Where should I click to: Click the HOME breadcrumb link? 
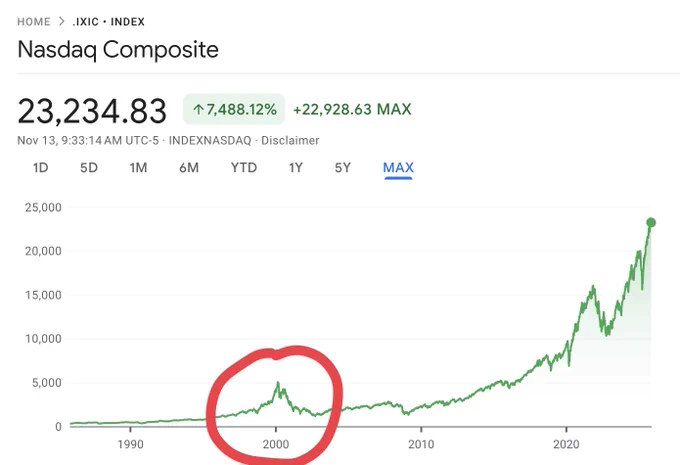coord(34,22)
